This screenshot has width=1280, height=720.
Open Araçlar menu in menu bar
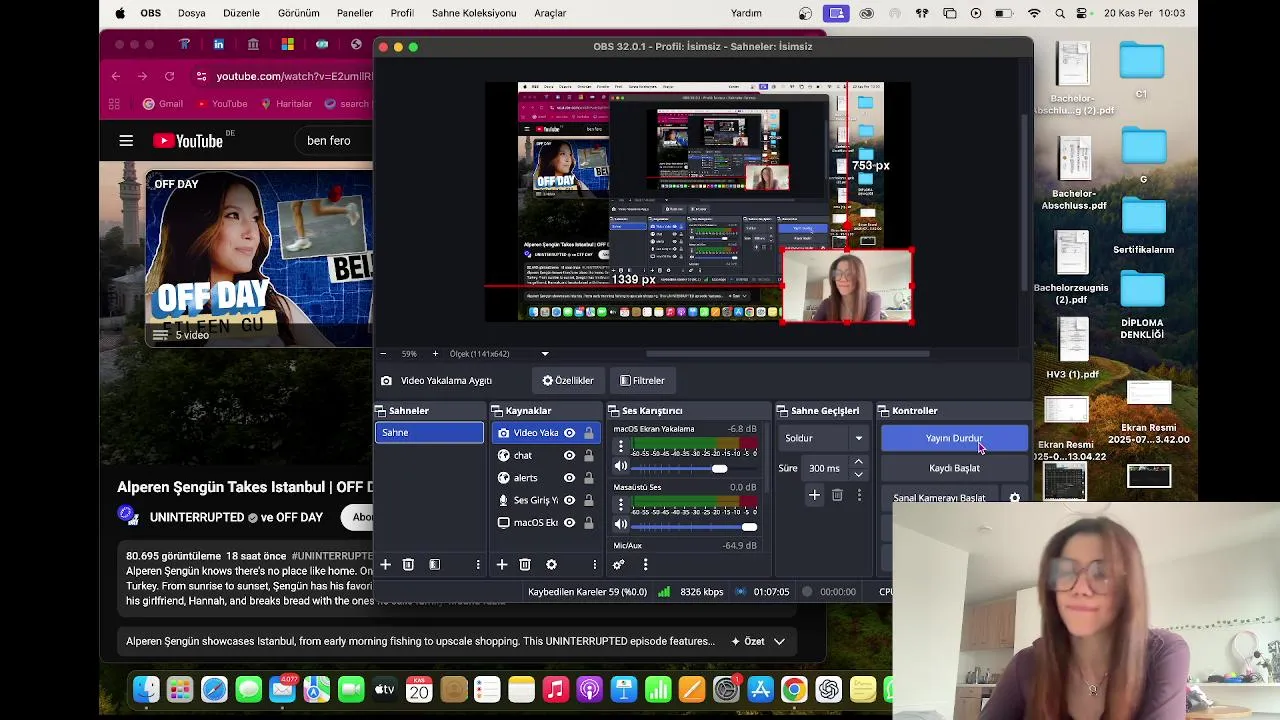coord(550,13)
